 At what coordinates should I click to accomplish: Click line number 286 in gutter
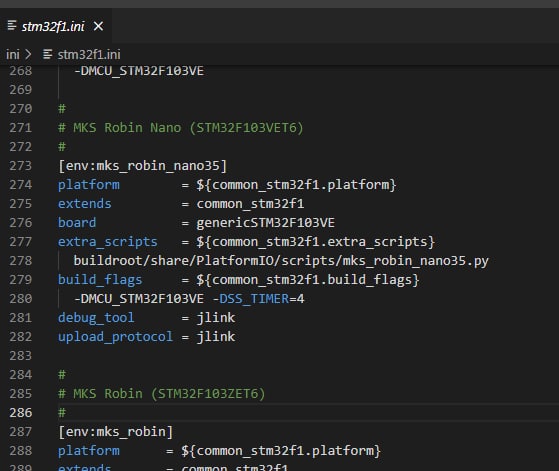pyautogui.click(x=21, y=413)
